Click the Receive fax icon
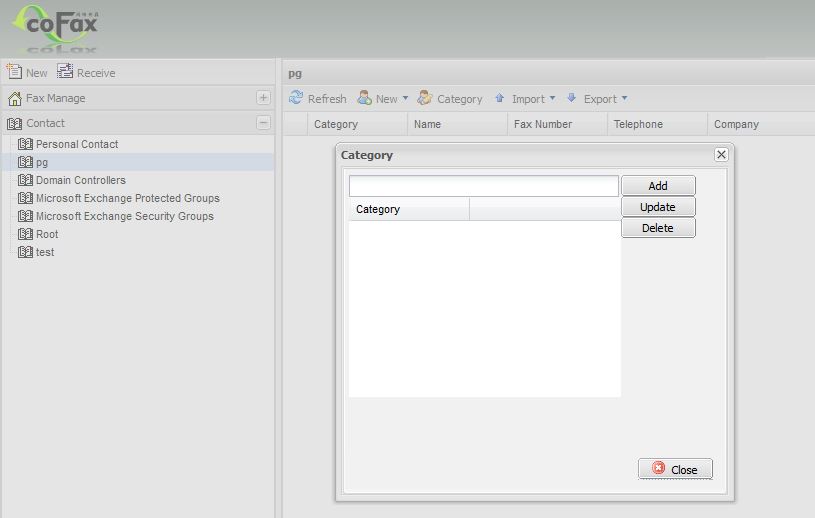815x518 pixels. click(x=65, y=71)
